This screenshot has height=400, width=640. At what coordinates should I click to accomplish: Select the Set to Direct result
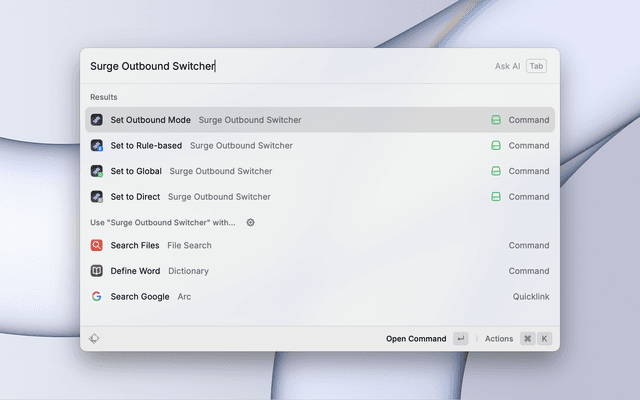pyautogui.click(x=320, y=197)
